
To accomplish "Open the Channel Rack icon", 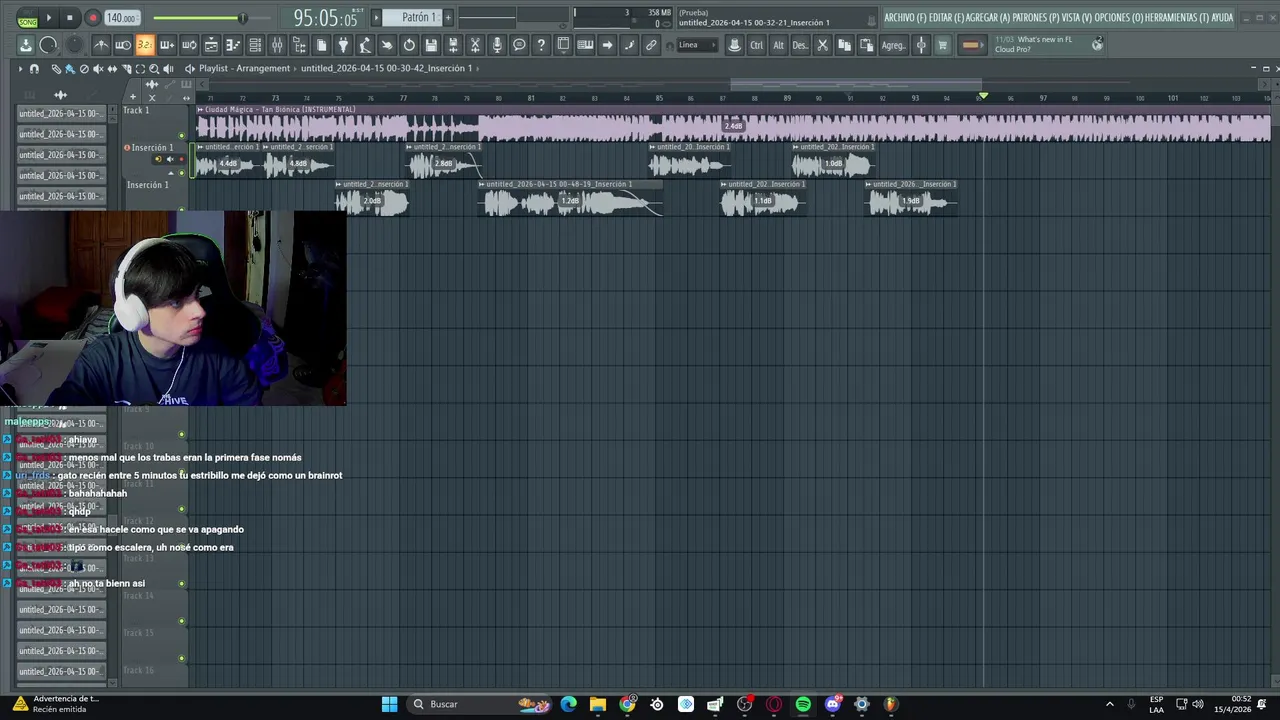I will [255, 45].
